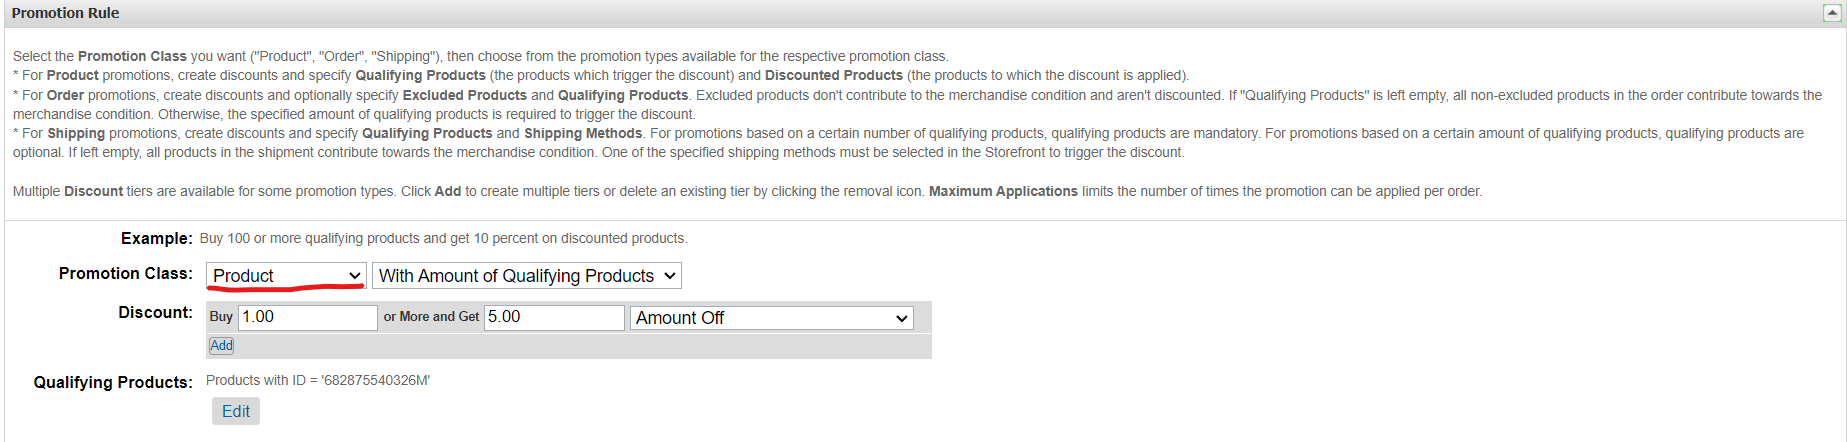
Task: Click the Buy amount field showing 1.00
Action: click(307, 317)
